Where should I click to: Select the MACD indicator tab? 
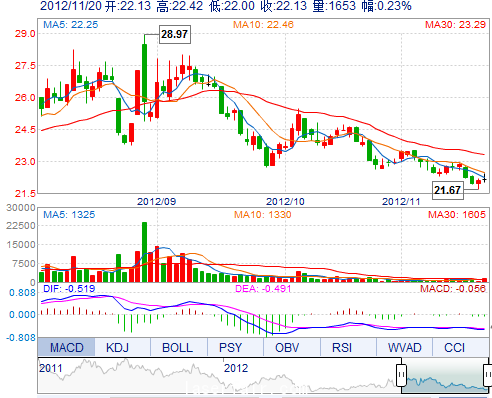(x=66, y=347)
